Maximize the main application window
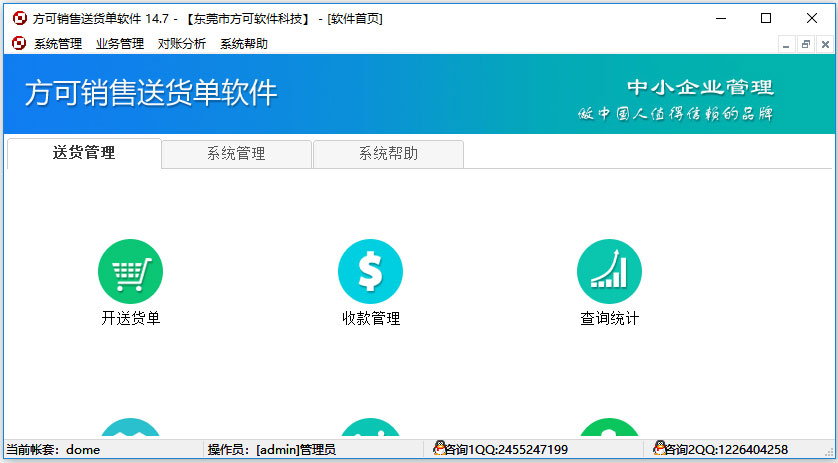Viewport: 838px width, 463px height. click(766, 18)
